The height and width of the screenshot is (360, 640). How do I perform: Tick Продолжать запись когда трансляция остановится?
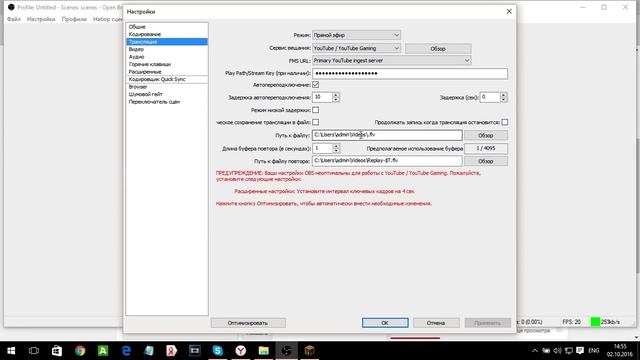[505, 122]
